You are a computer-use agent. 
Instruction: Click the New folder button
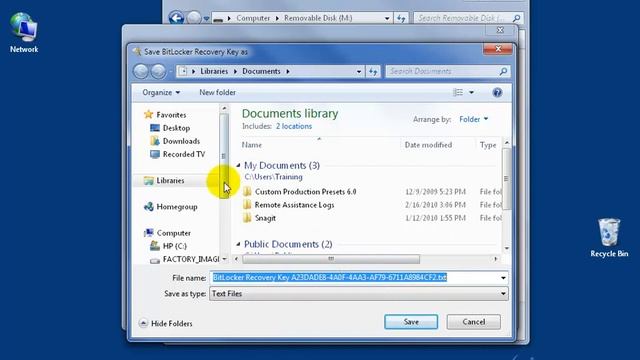pos(217,93)
